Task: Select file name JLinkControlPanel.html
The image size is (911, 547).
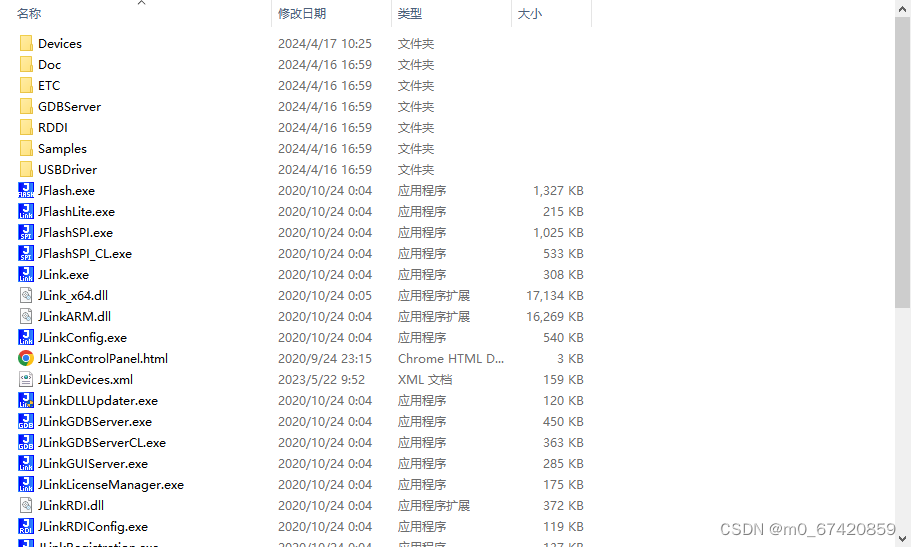Action: 103,359
